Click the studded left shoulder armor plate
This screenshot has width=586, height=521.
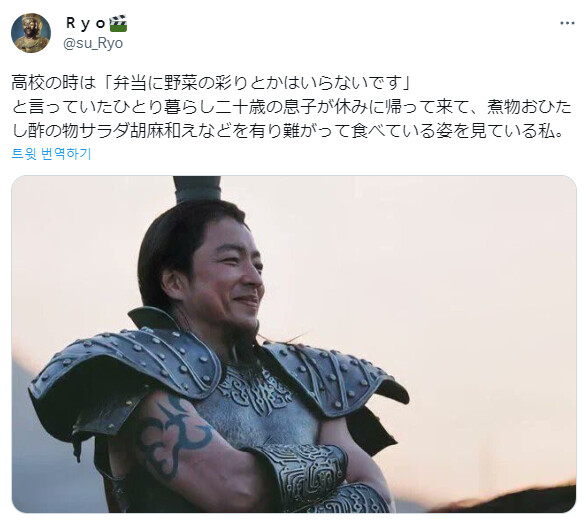[127, 368]
